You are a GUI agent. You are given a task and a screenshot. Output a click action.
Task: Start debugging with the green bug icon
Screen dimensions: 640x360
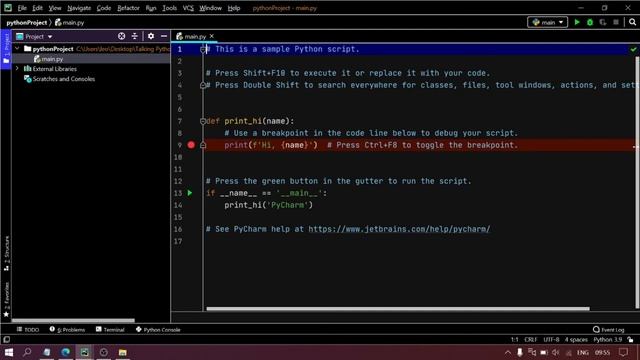[590, 22]
